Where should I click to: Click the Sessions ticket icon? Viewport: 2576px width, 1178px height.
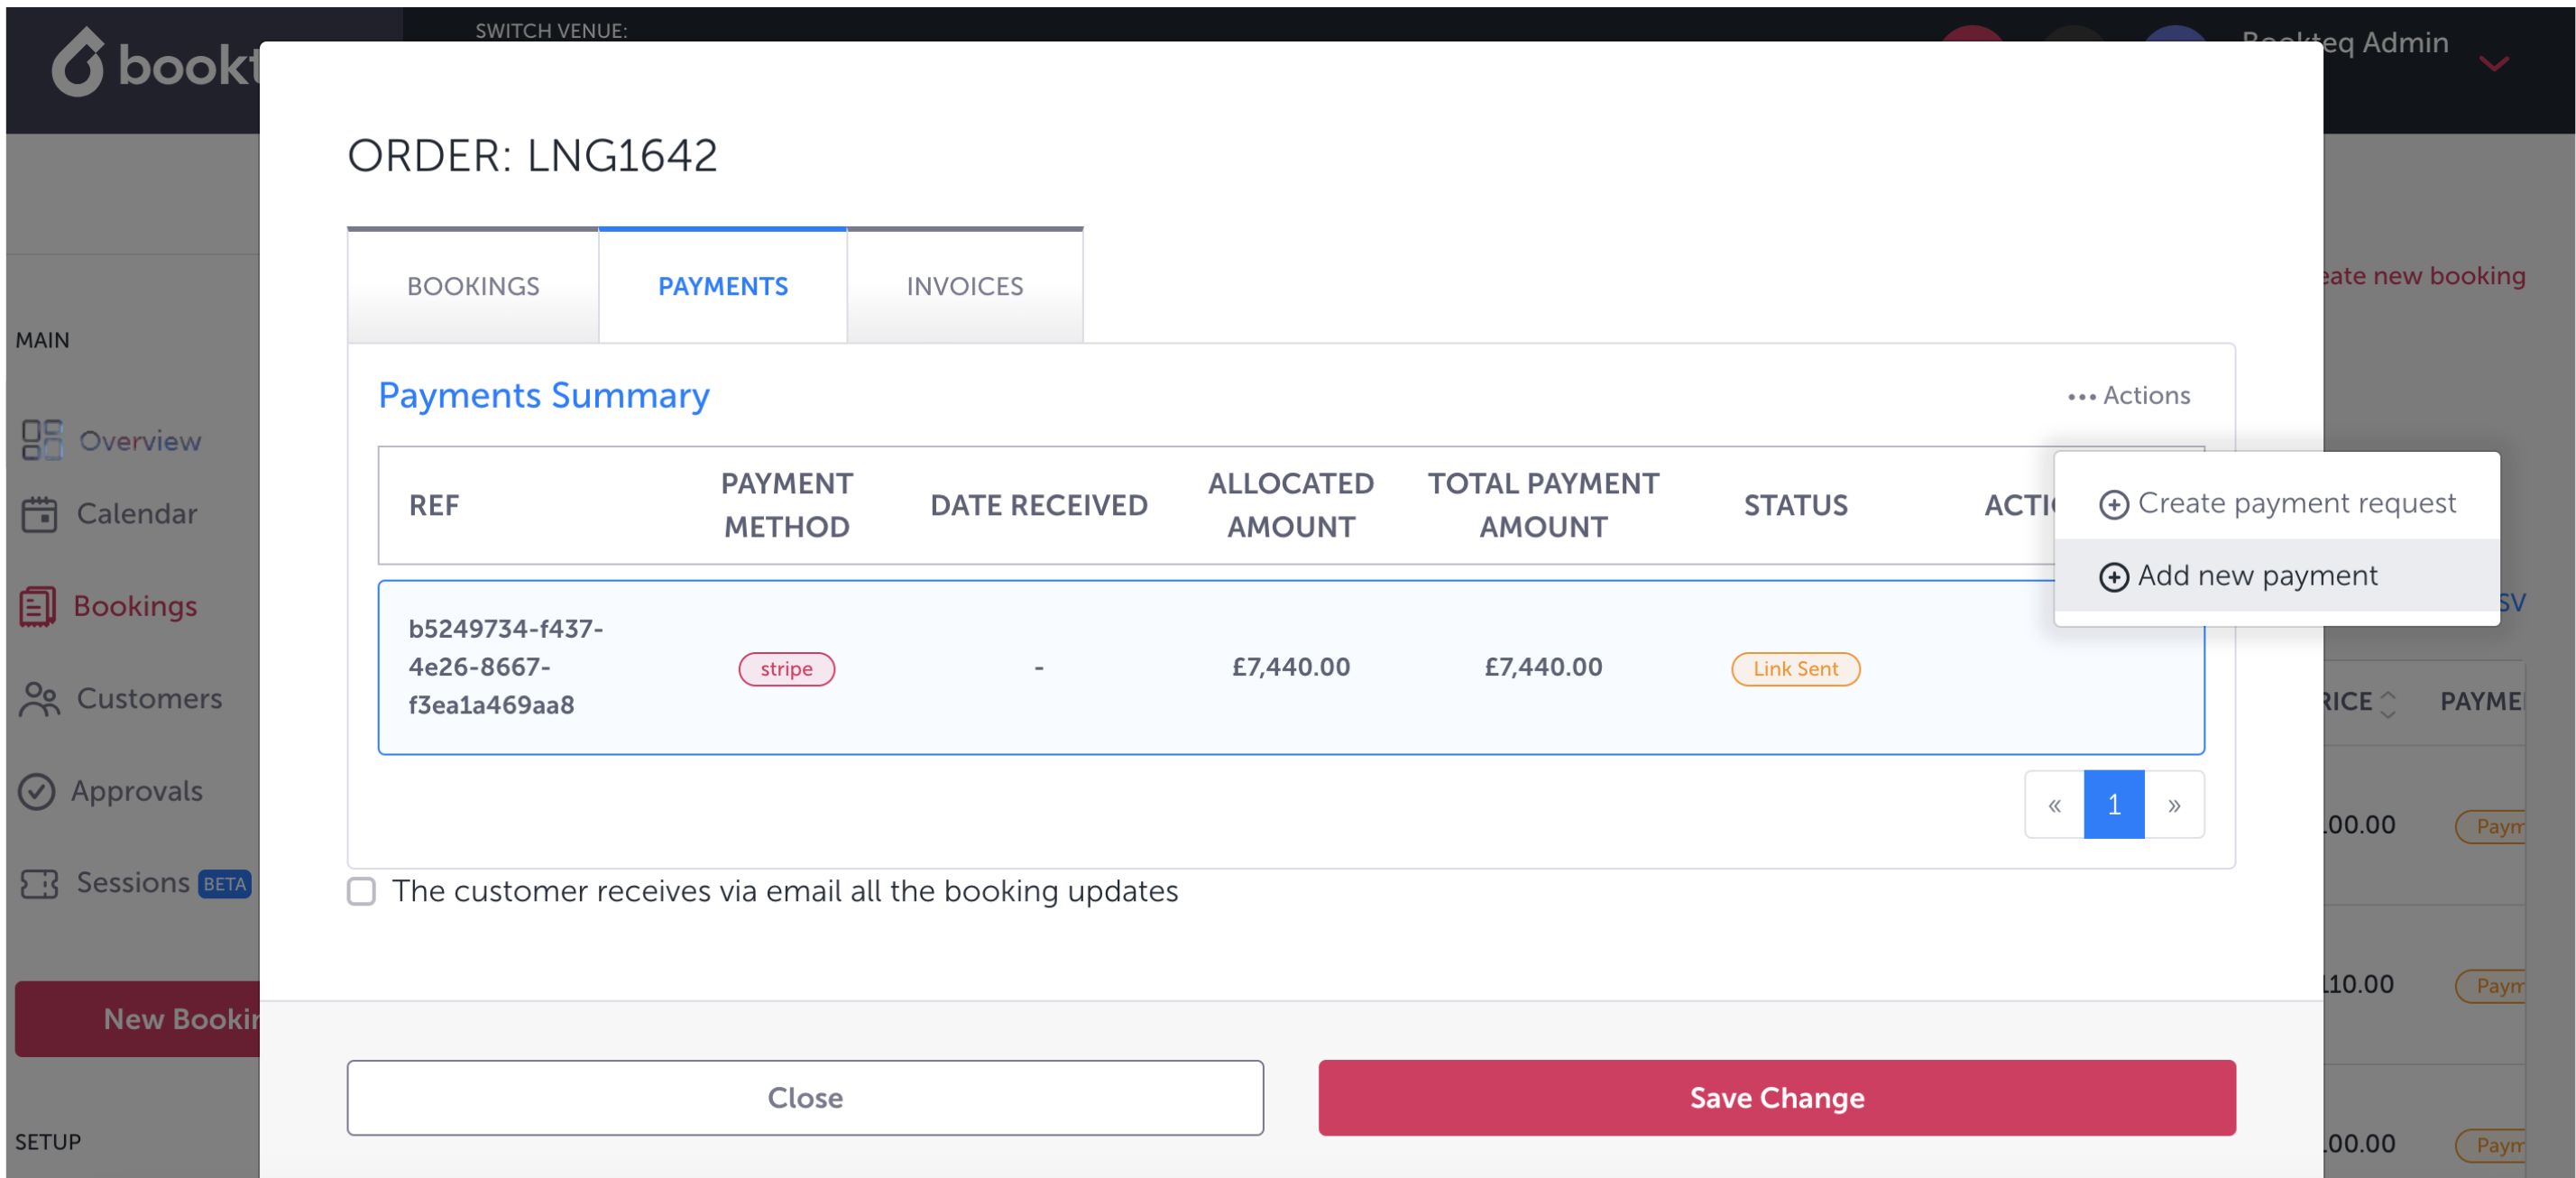pyautogui.click(x=39, y=883)
